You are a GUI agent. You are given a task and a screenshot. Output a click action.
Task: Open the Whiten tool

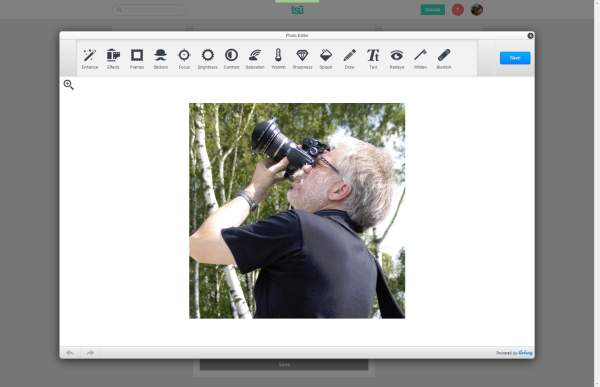420,59
